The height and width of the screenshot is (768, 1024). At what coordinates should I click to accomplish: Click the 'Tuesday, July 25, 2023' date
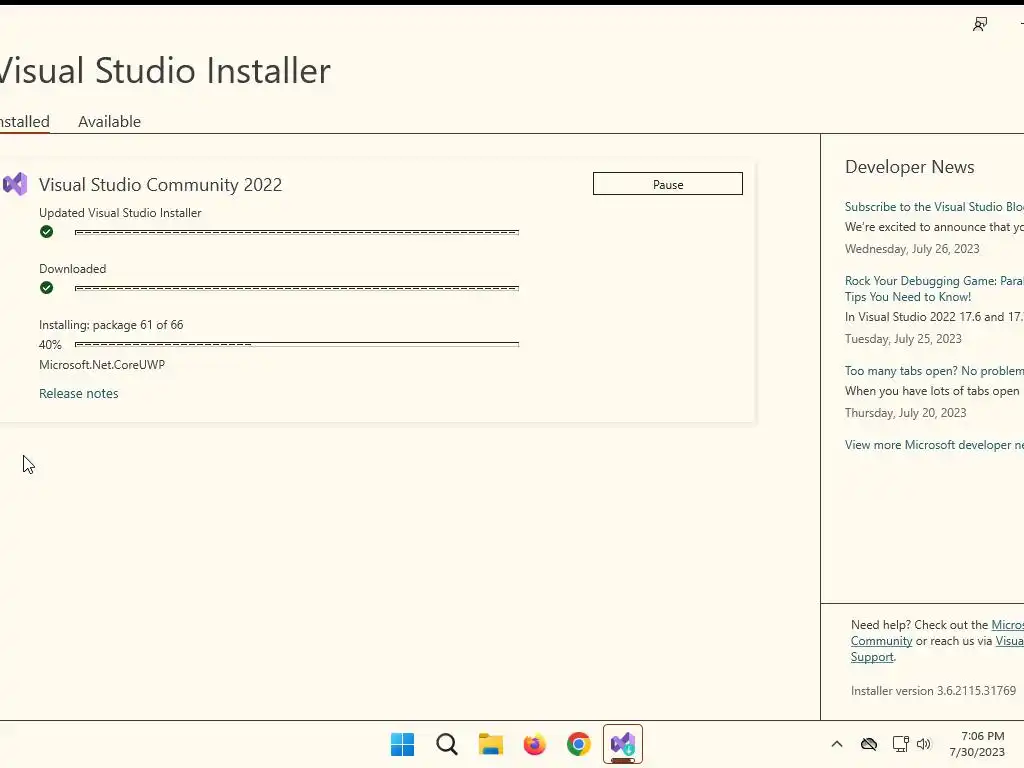tap(903, 339)
